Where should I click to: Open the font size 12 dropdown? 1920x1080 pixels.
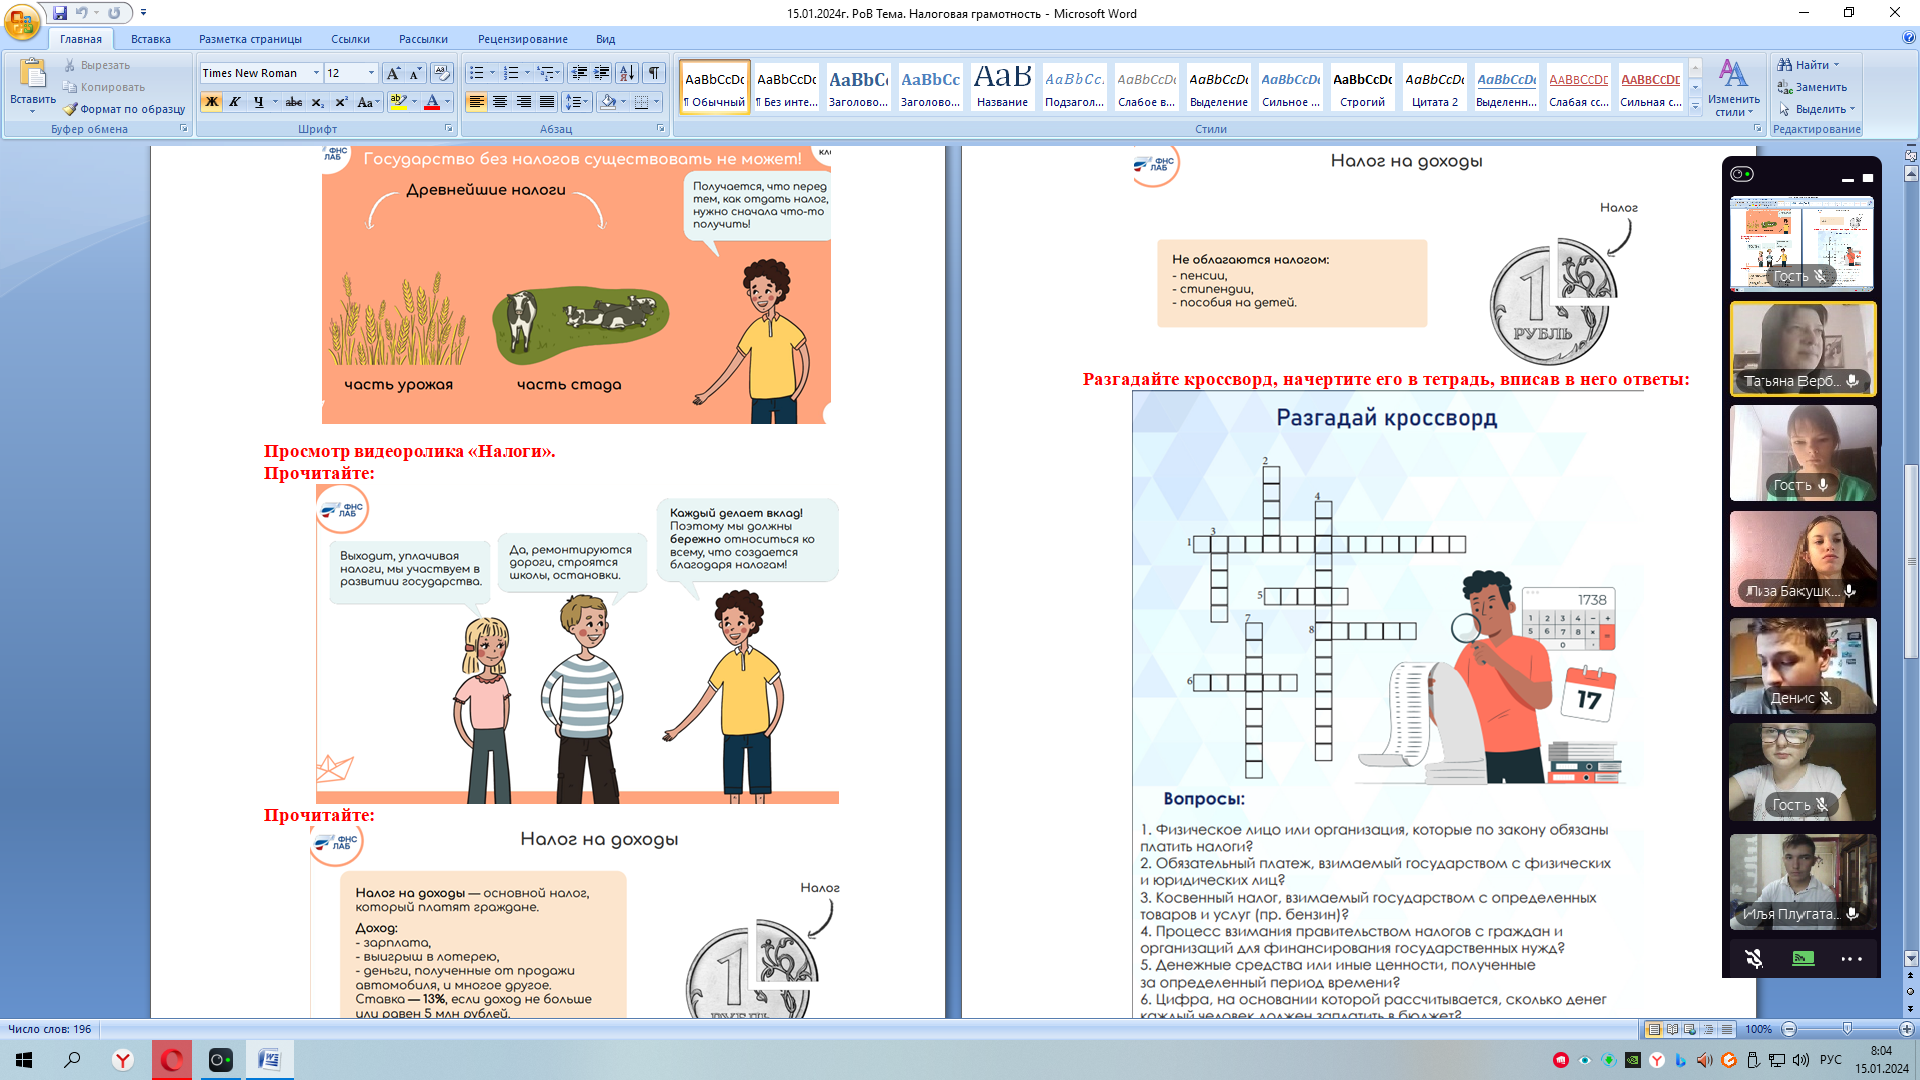point(371,73)
